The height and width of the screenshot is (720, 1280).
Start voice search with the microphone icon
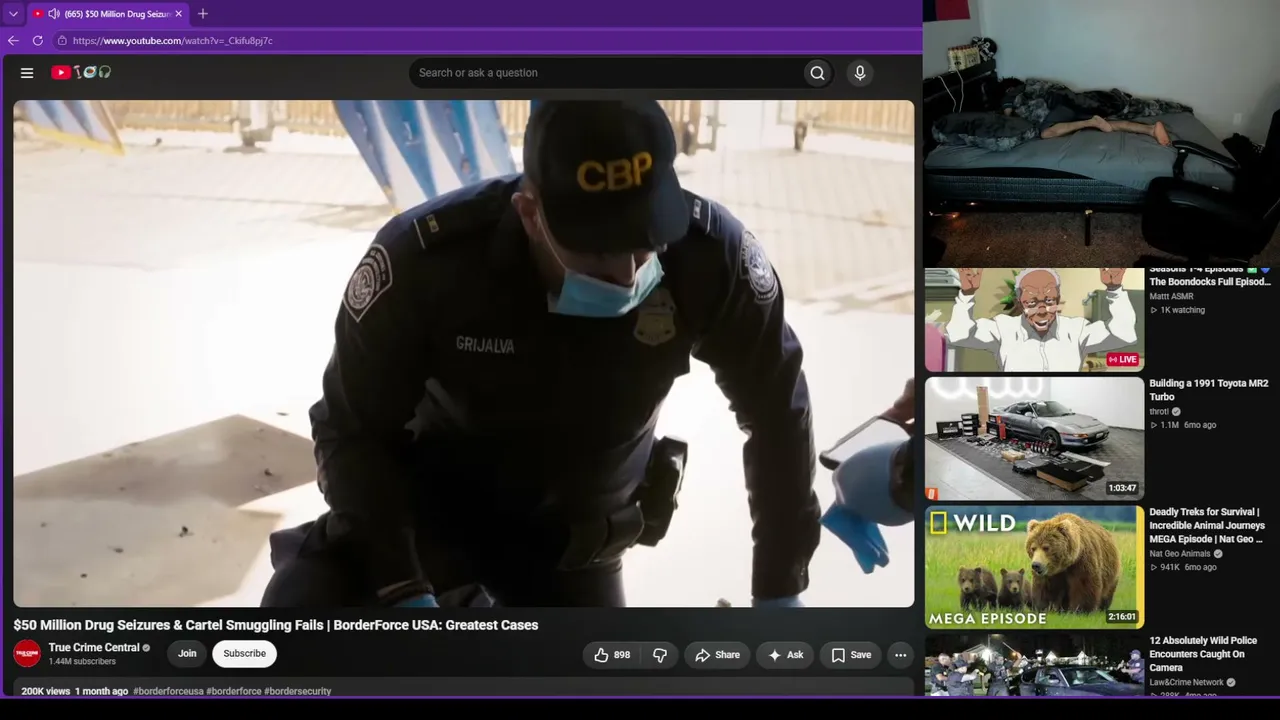pos(860,73)
